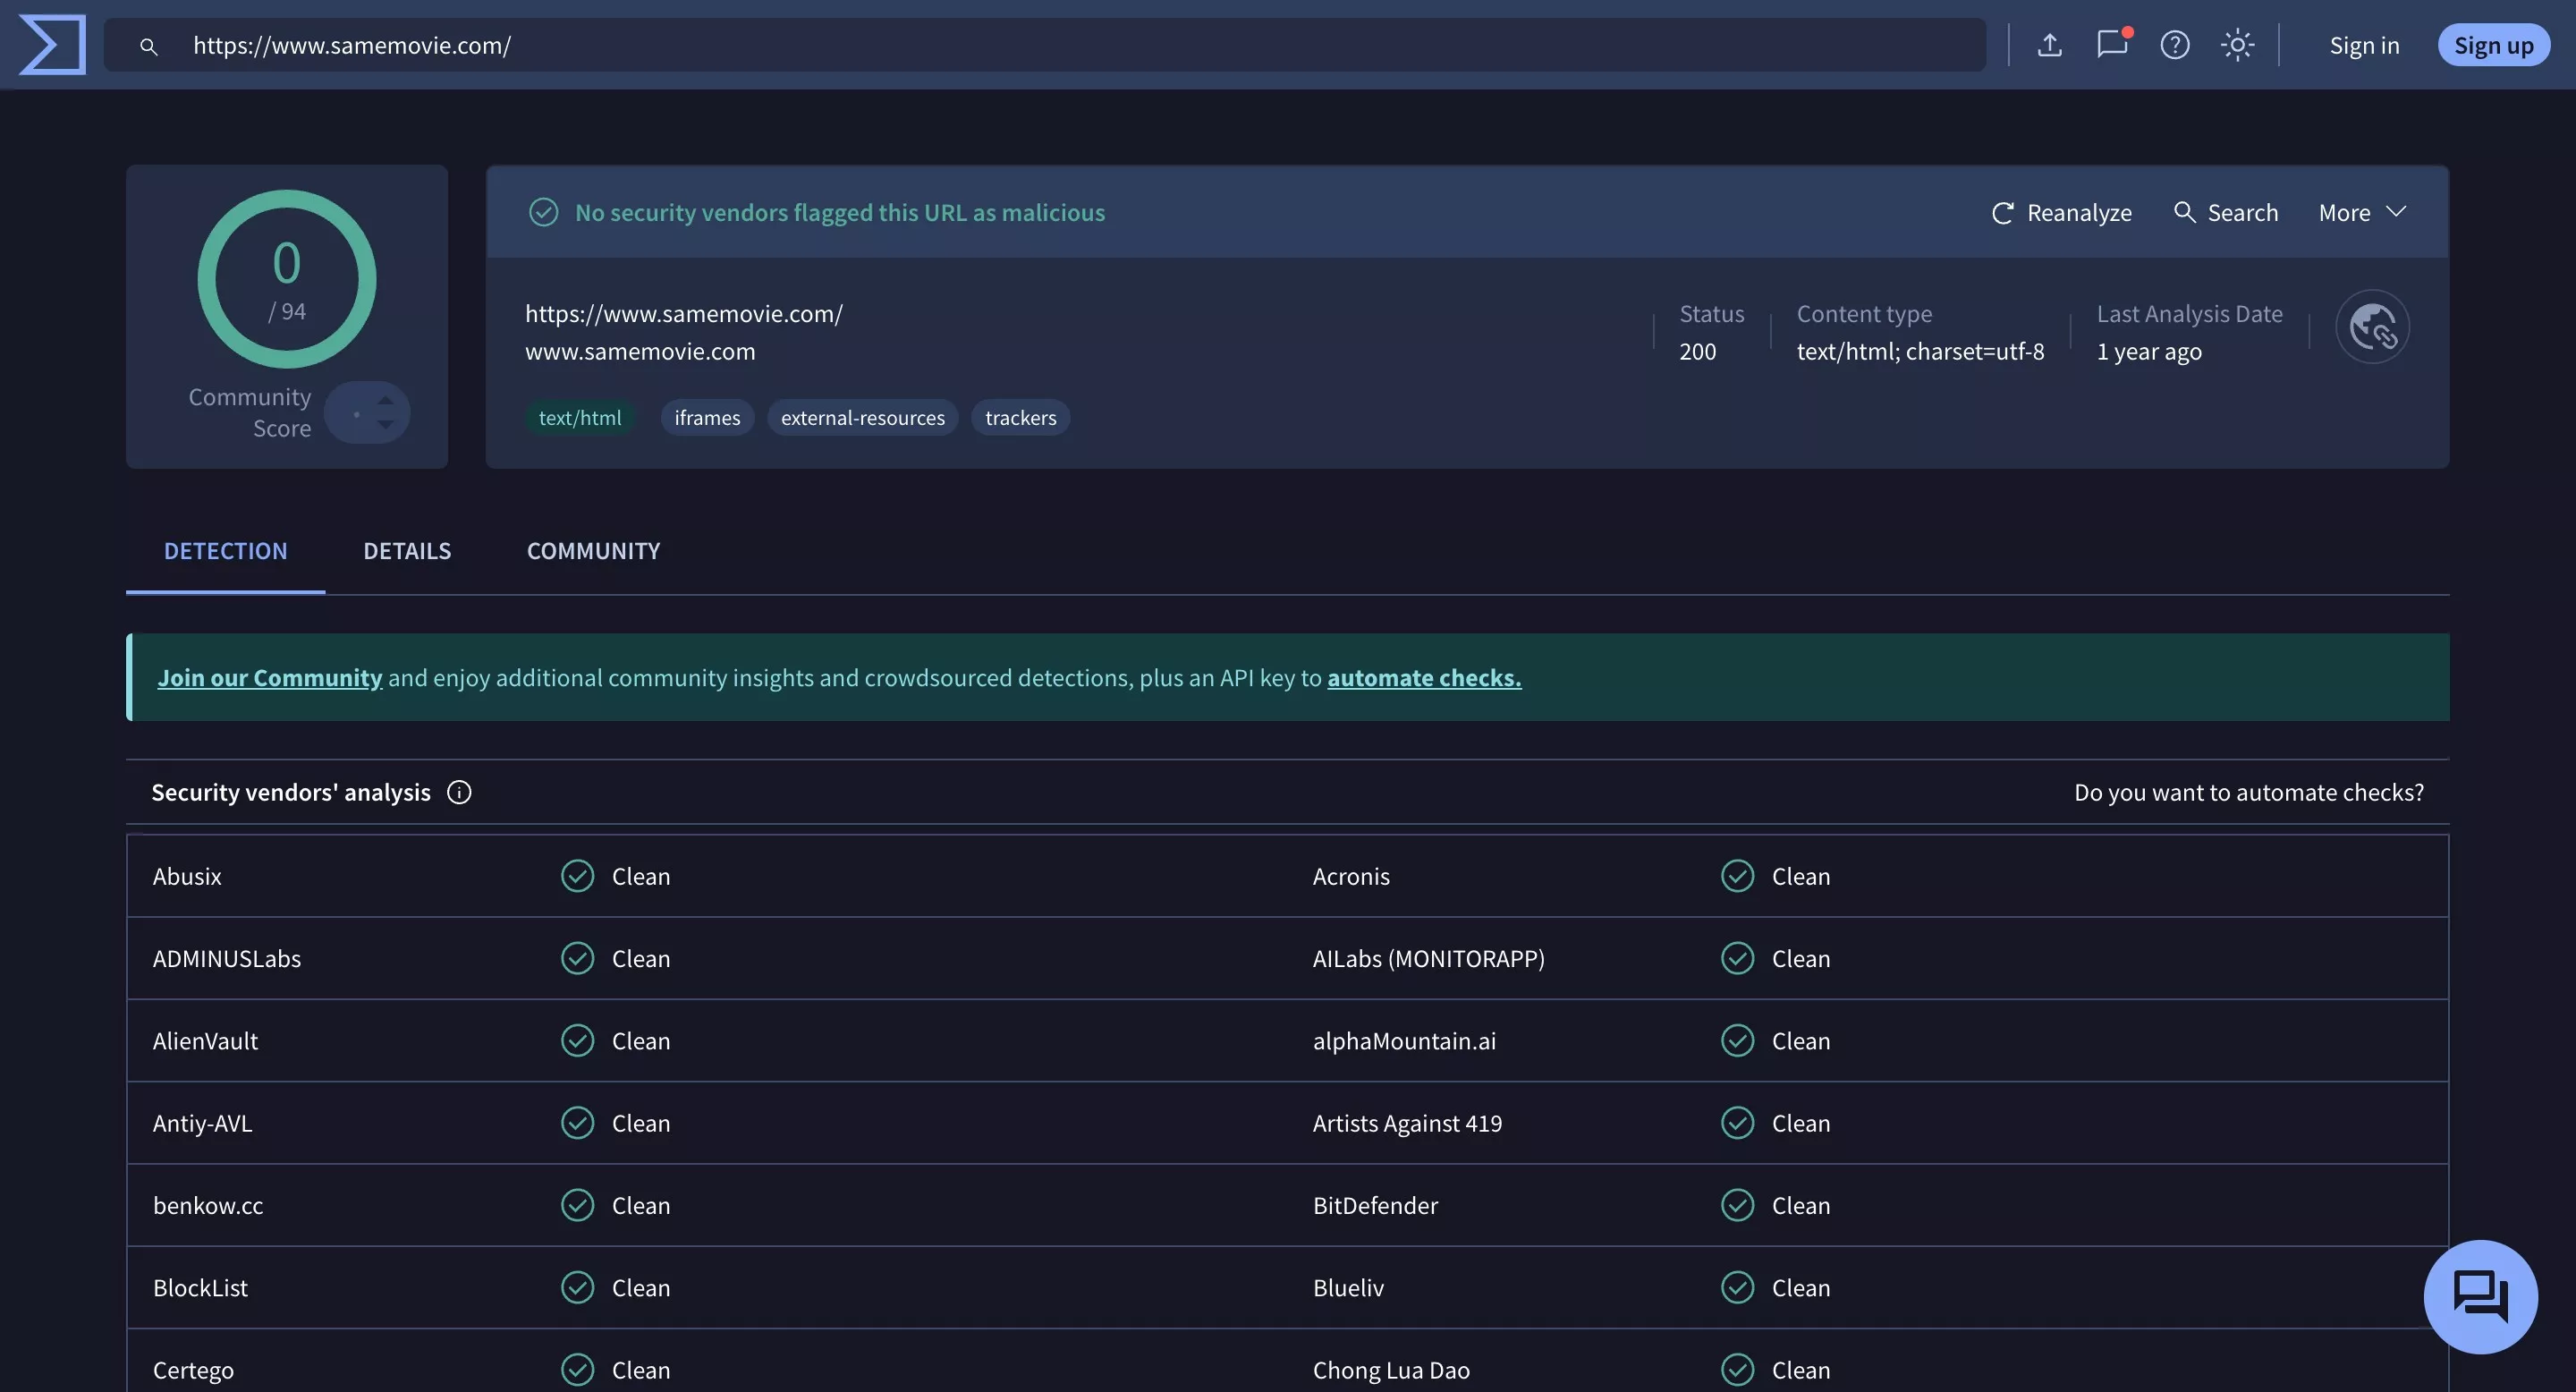The image size is (2576, 1392).
Task: Click the Reanalyze button
Action: 2061,213
